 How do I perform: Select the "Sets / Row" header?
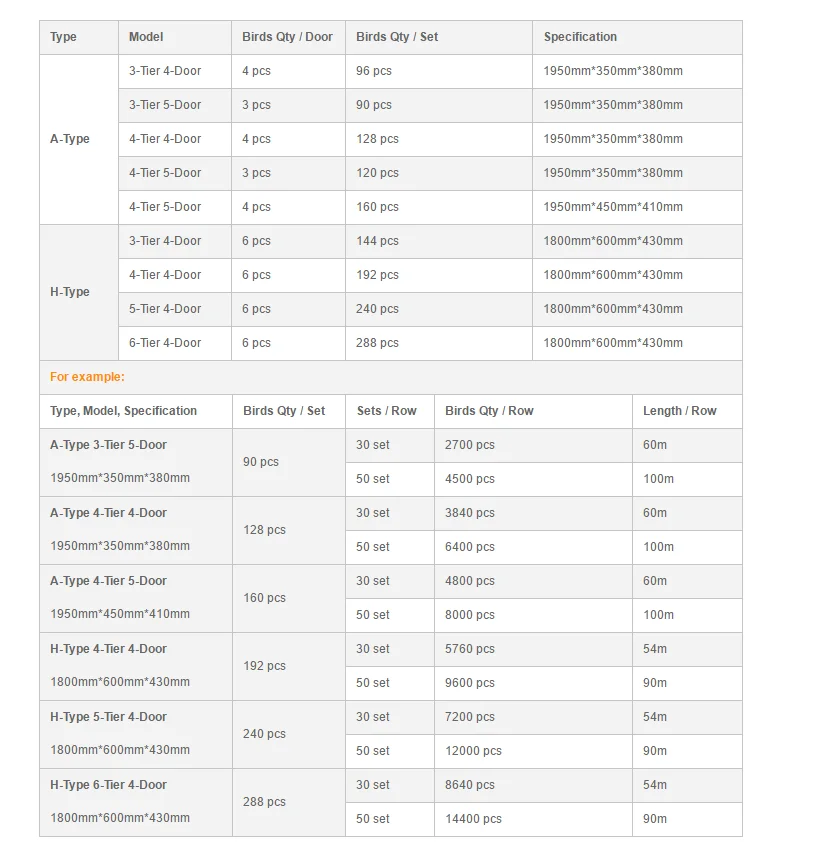pyautogui.click(x=386, y=411)
